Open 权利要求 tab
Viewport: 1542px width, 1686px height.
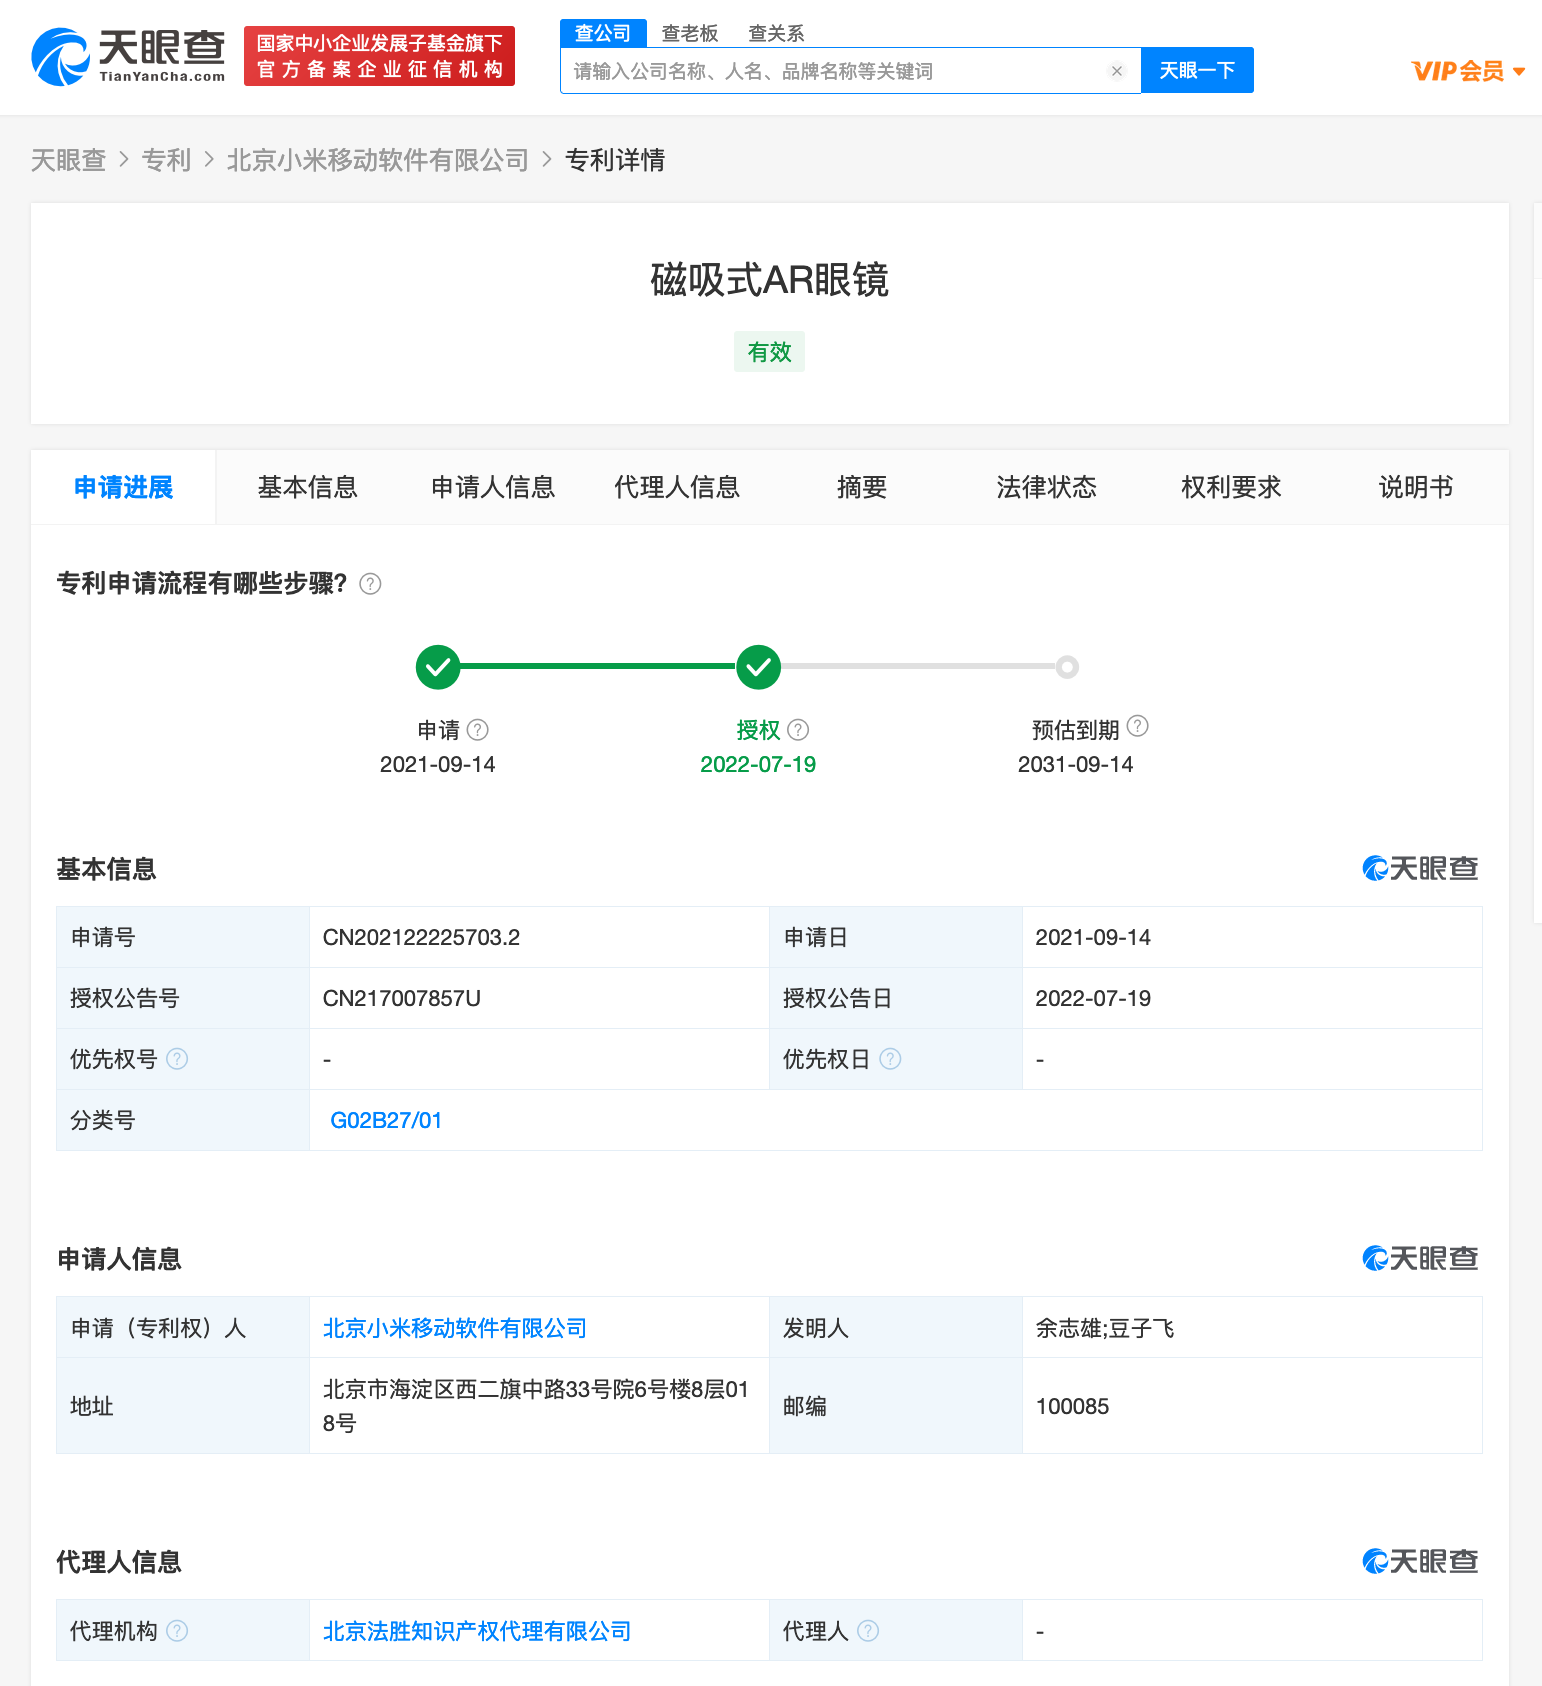(1231, 487)
